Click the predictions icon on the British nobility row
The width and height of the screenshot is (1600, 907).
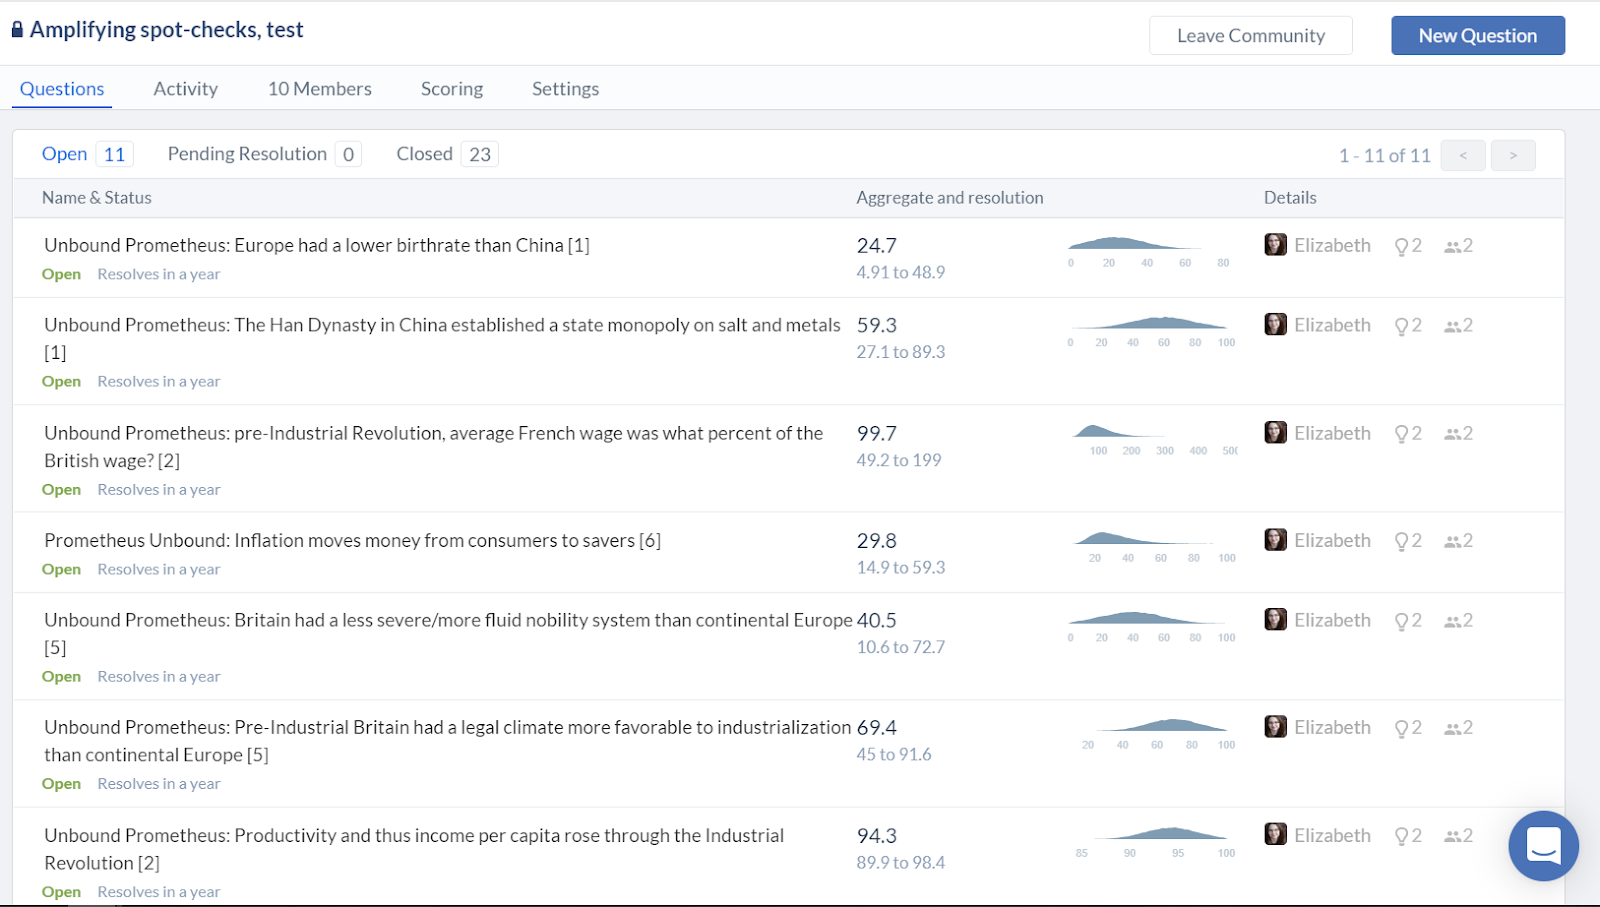pyautogui.click(x=1402, y=621)
